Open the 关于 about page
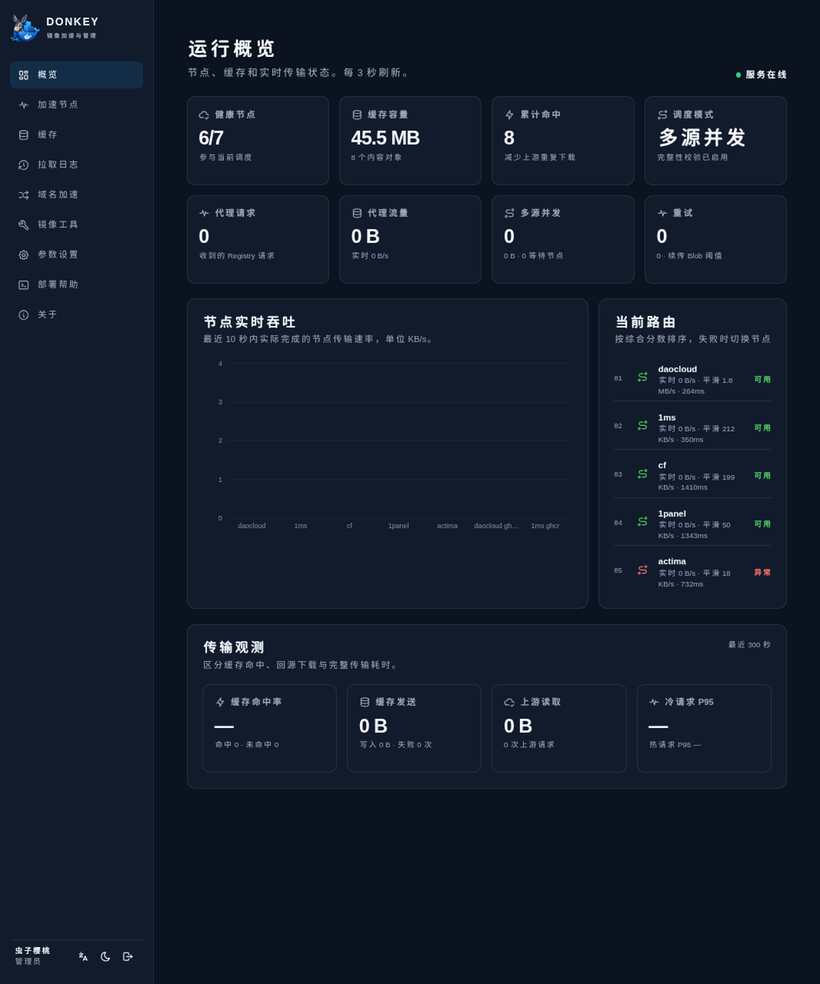 click(76, 314)
